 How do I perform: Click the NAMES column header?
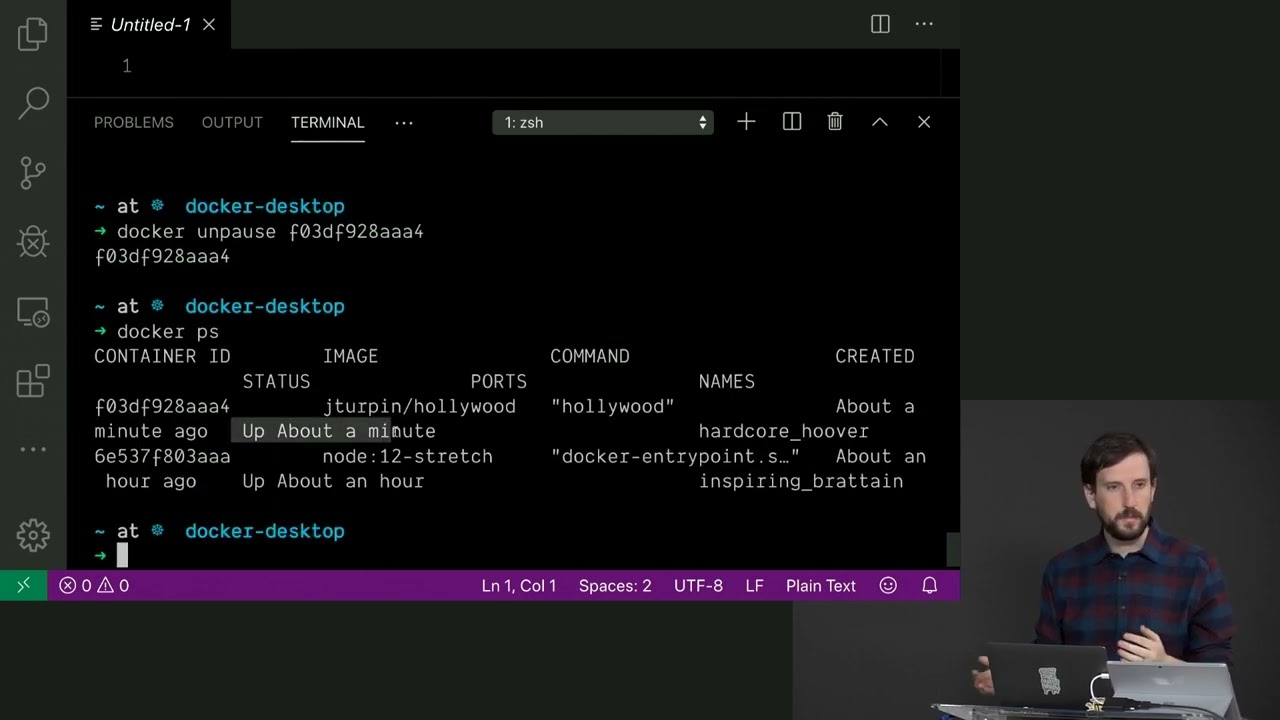tap(727, 381)
